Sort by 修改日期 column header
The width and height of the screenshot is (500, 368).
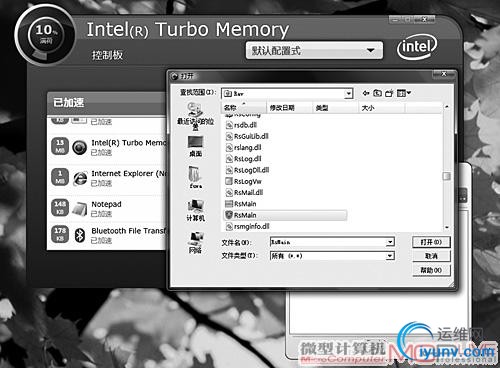[290, 108]
